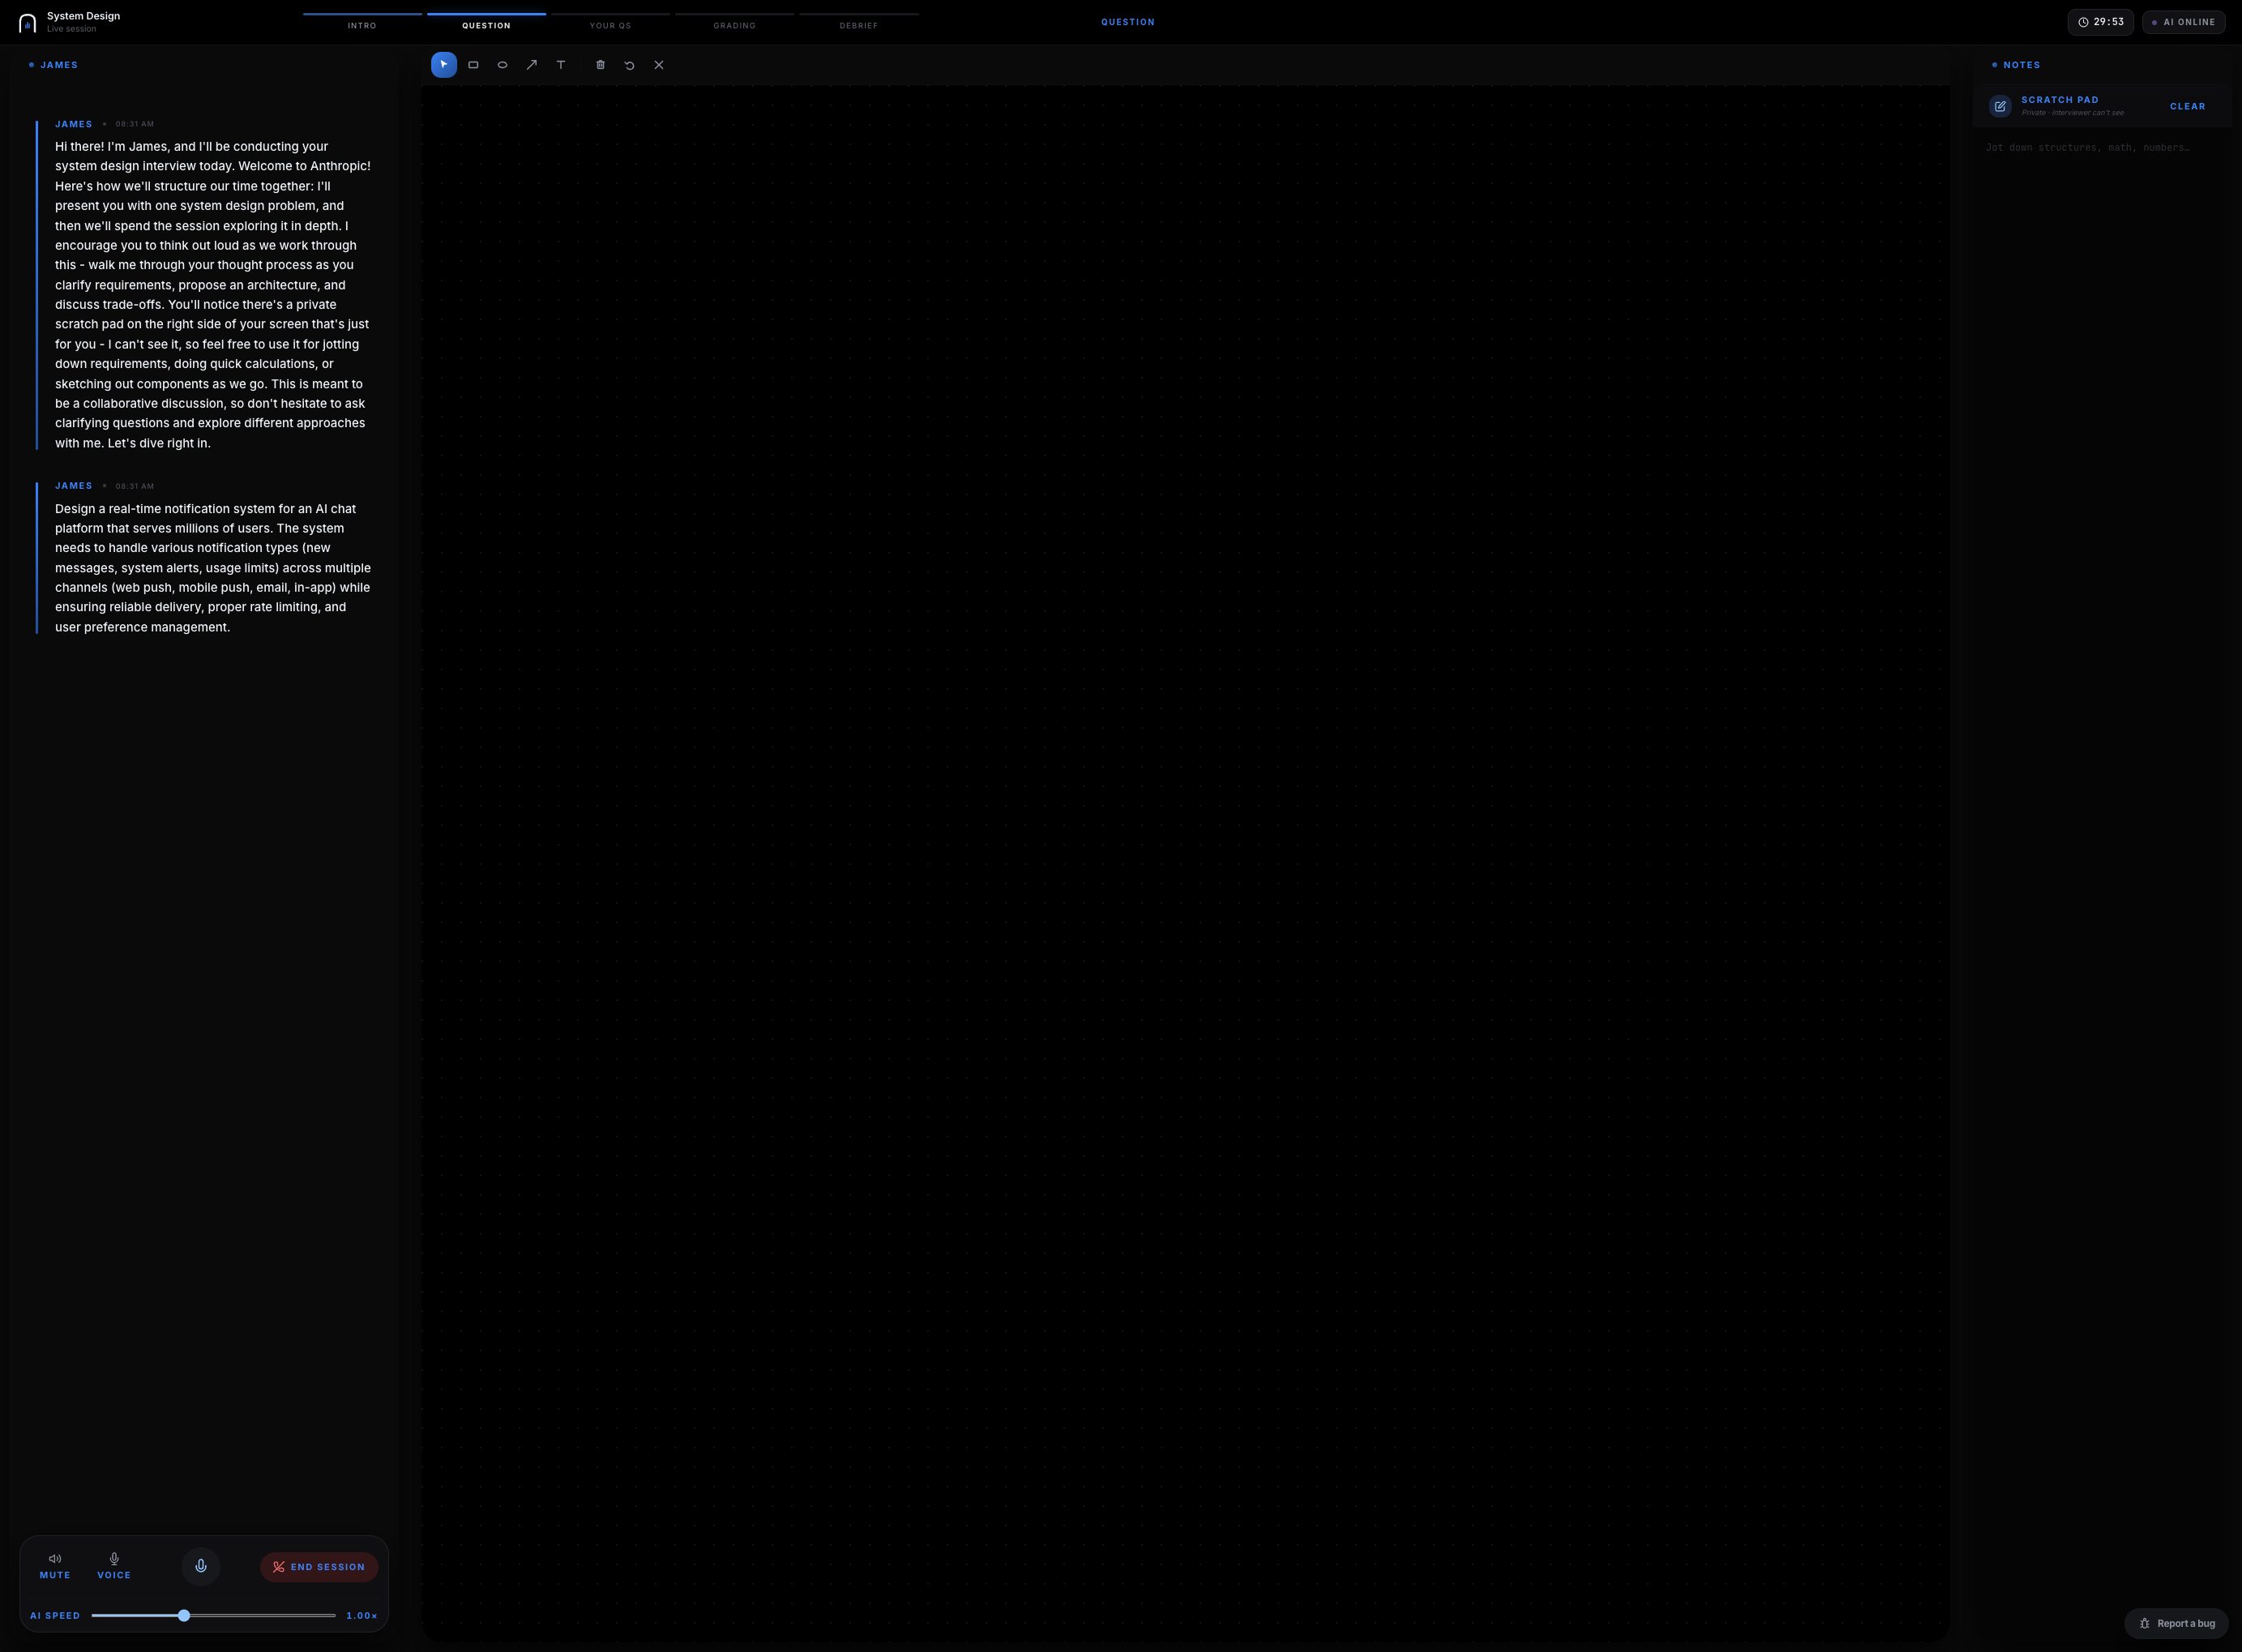Toggle Mute for AI audio
Image resolution: width=2242 pixels, height=1652 pixels.
click(x=55, y=1566)
